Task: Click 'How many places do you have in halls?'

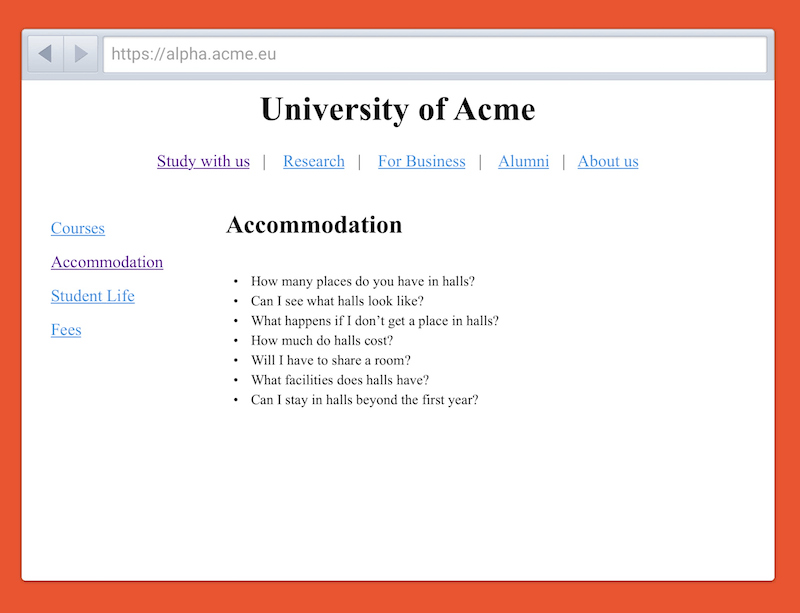Action: point(362,281)
